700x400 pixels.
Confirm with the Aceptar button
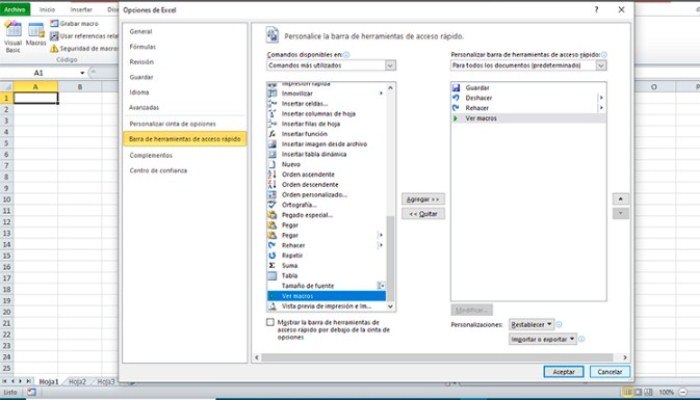coord(563,372)
